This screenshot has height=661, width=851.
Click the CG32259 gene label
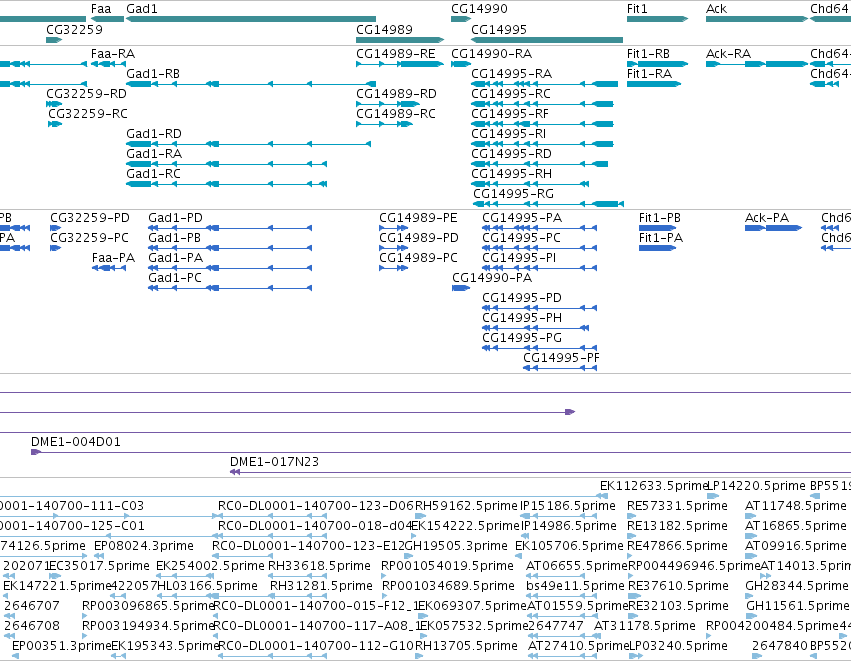click(74, 29)
